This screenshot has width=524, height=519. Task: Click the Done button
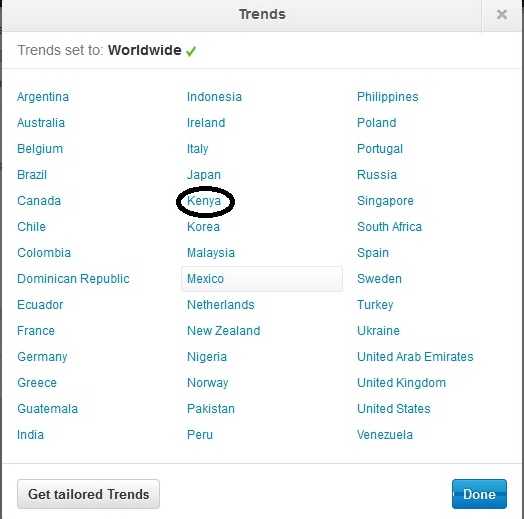pos(479,494)
